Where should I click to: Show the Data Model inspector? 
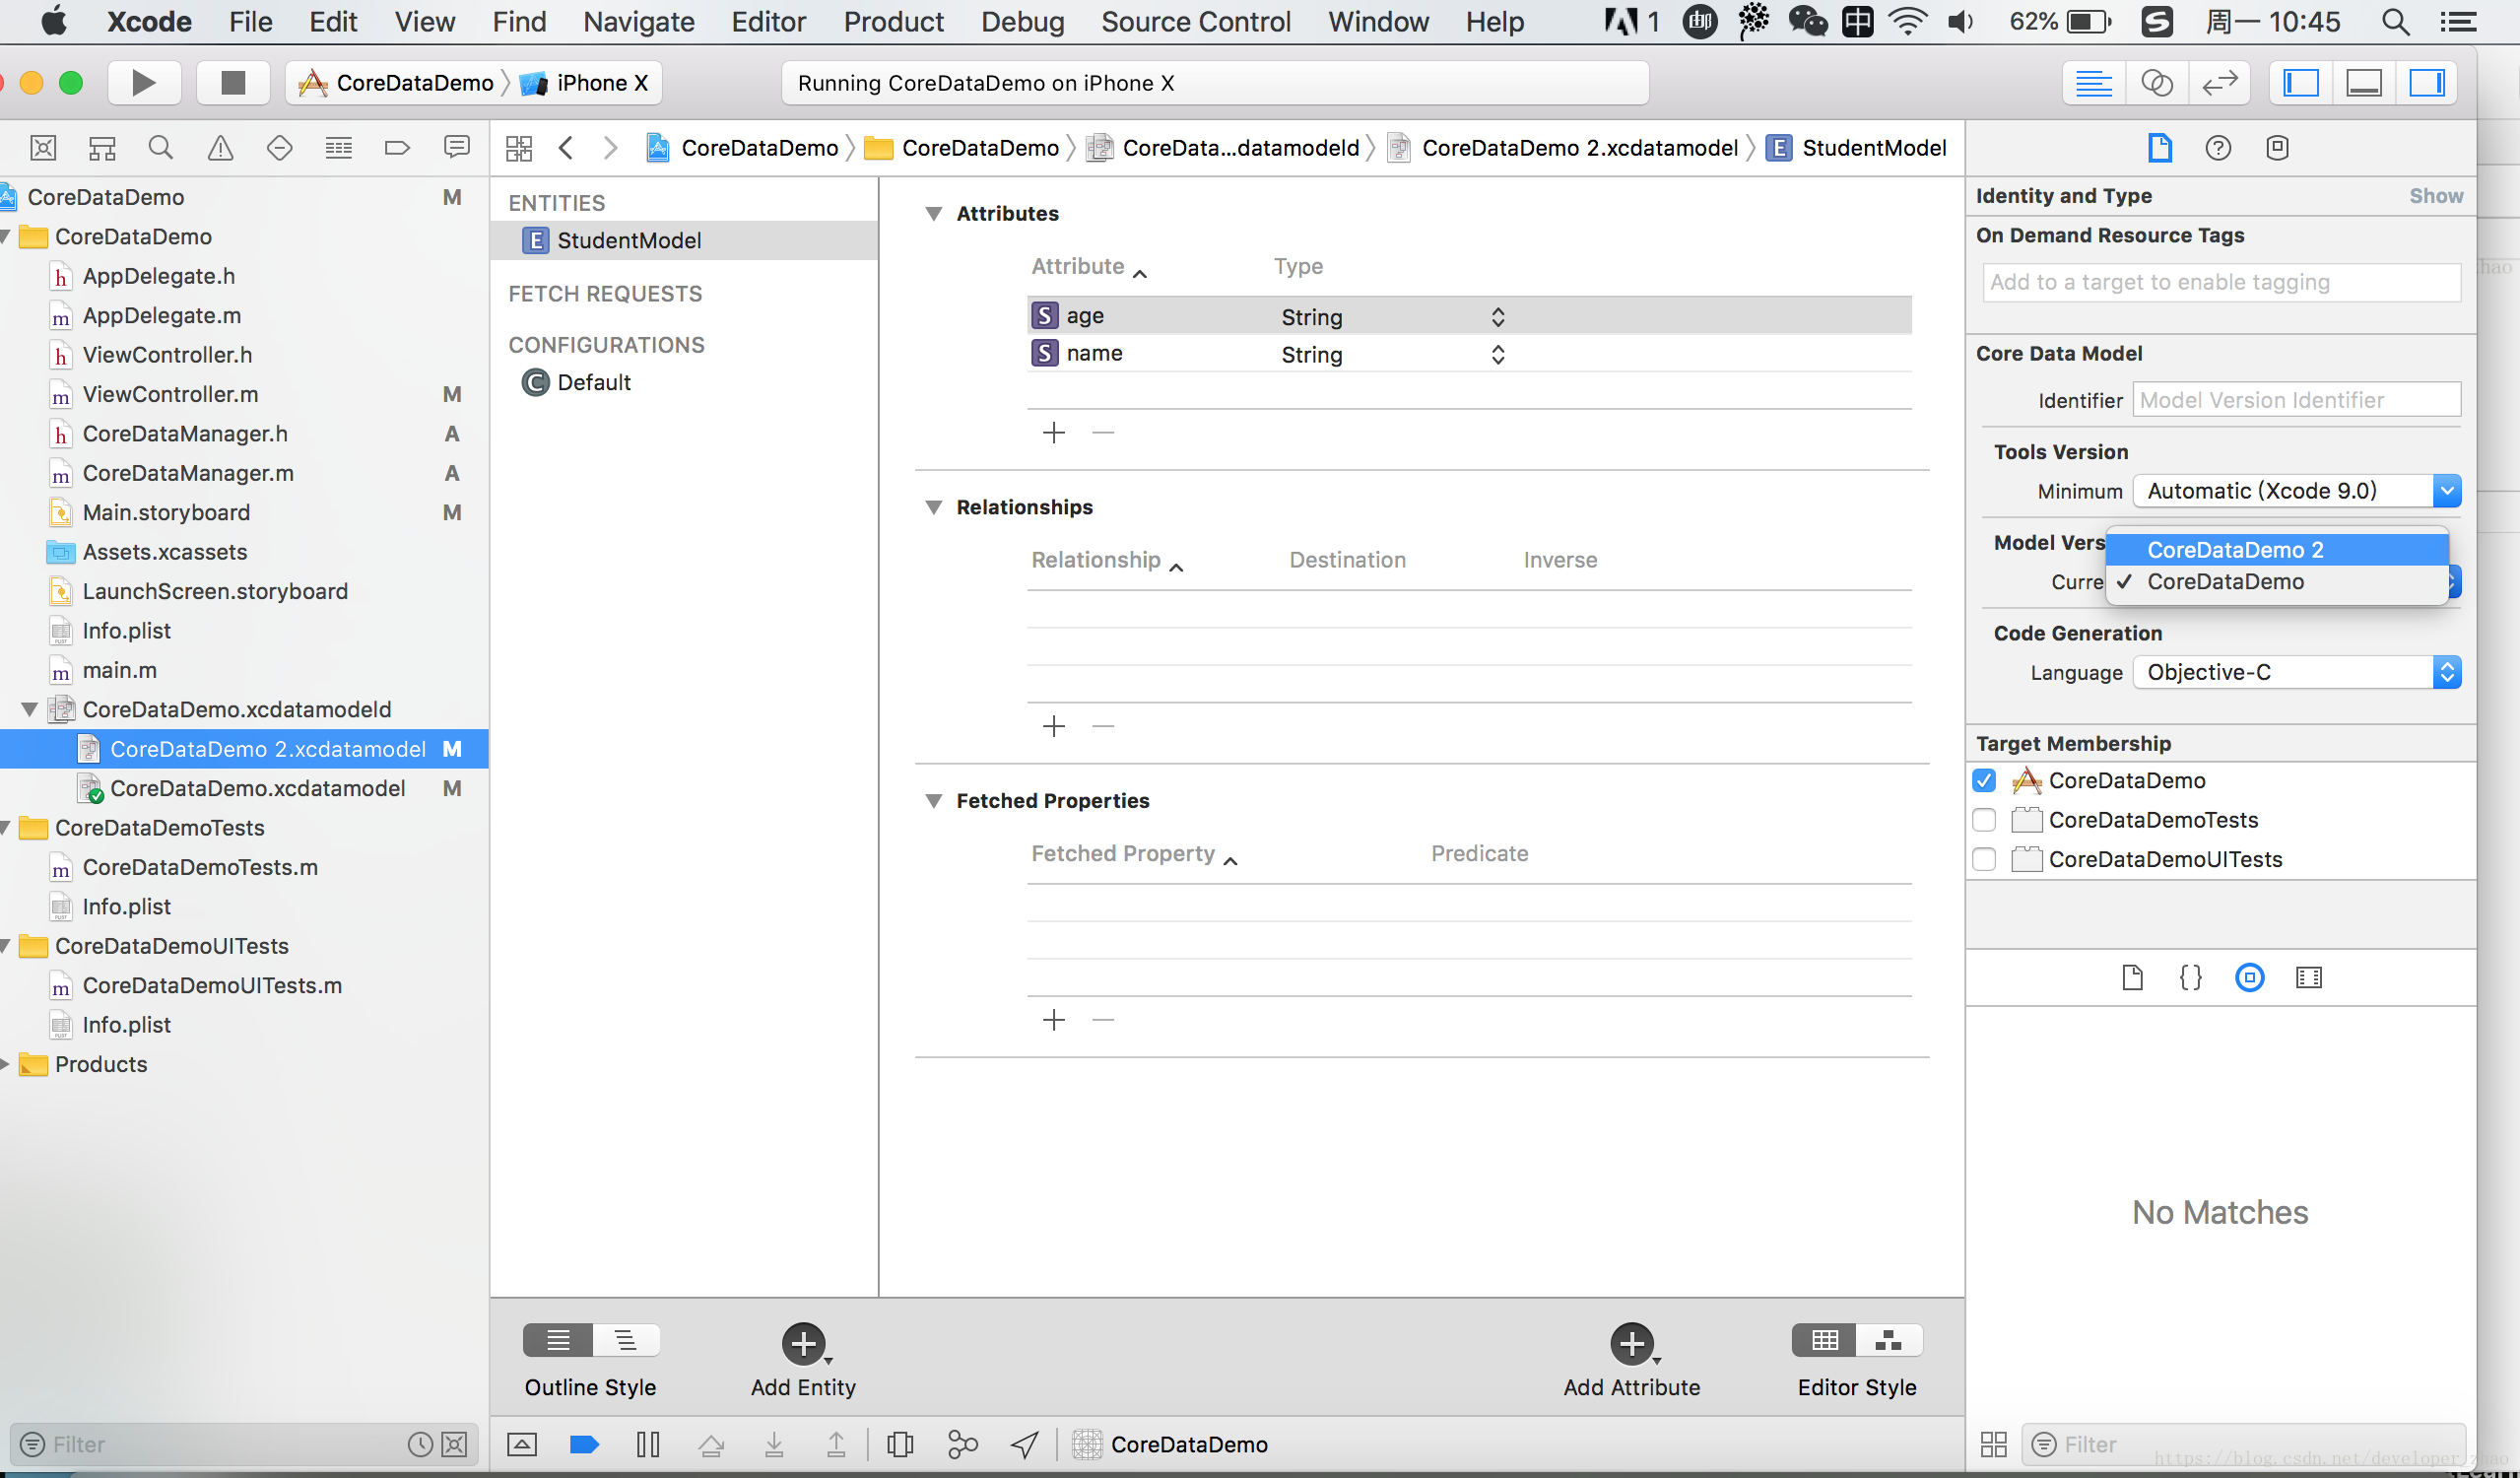[x=2277, y=148]
